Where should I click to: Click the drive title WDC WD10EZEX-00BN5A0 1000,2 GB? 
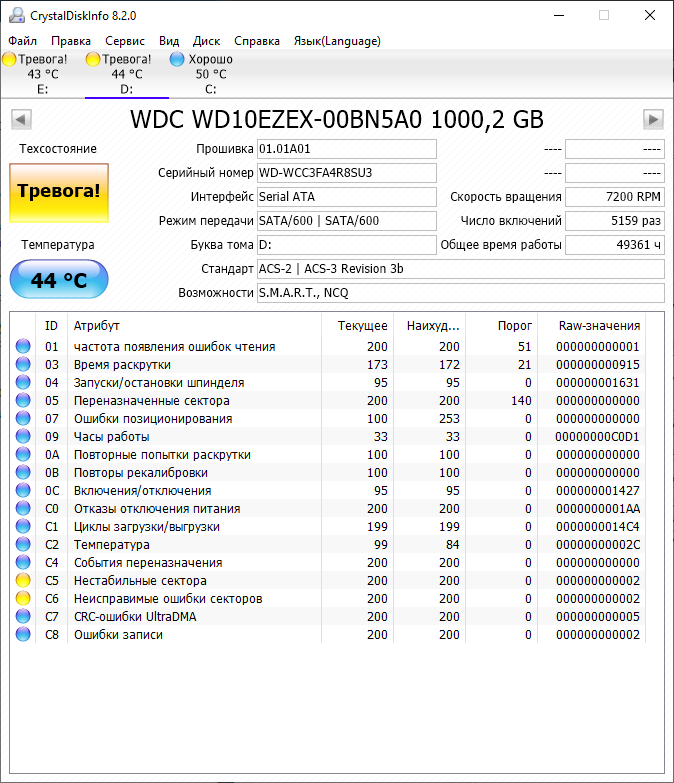pyautogui.click(x=337, y=119)
